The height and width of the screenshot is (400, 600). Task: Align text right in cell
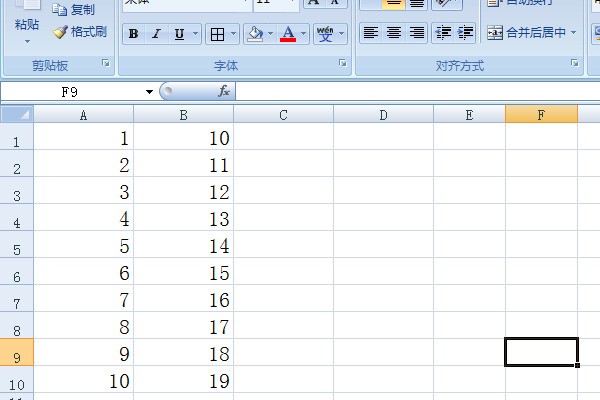(417, 33)
